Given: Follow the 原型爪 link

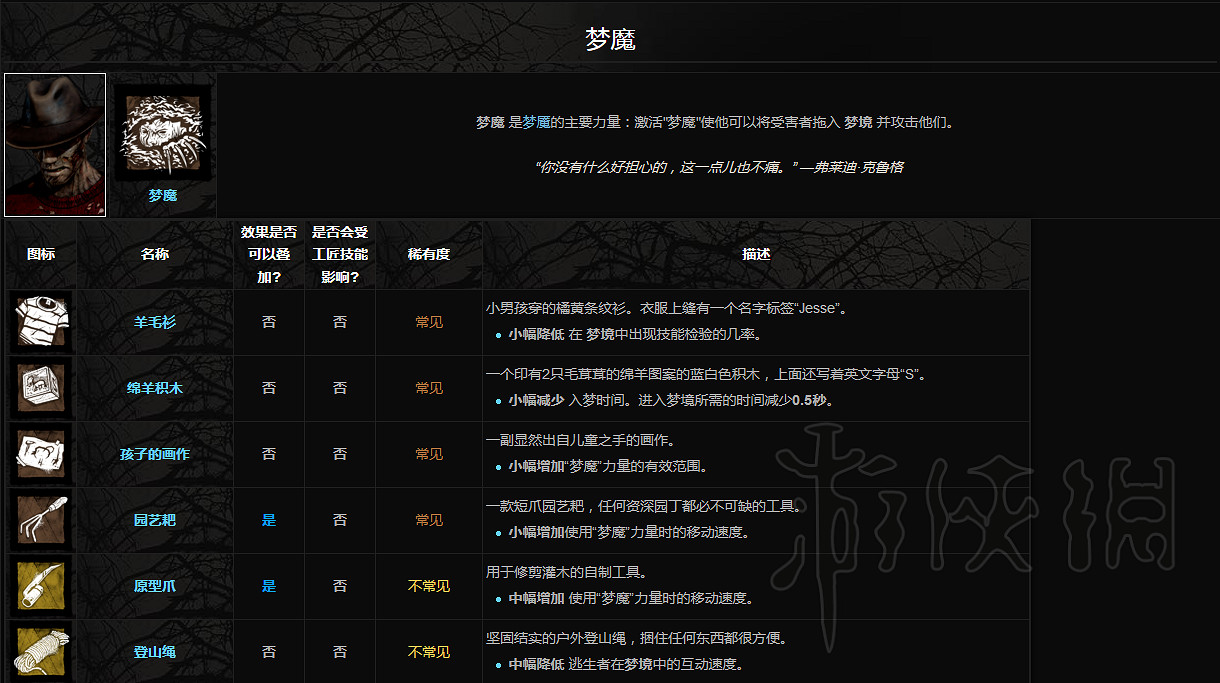Looking at the screenshot, I should 154,586.
